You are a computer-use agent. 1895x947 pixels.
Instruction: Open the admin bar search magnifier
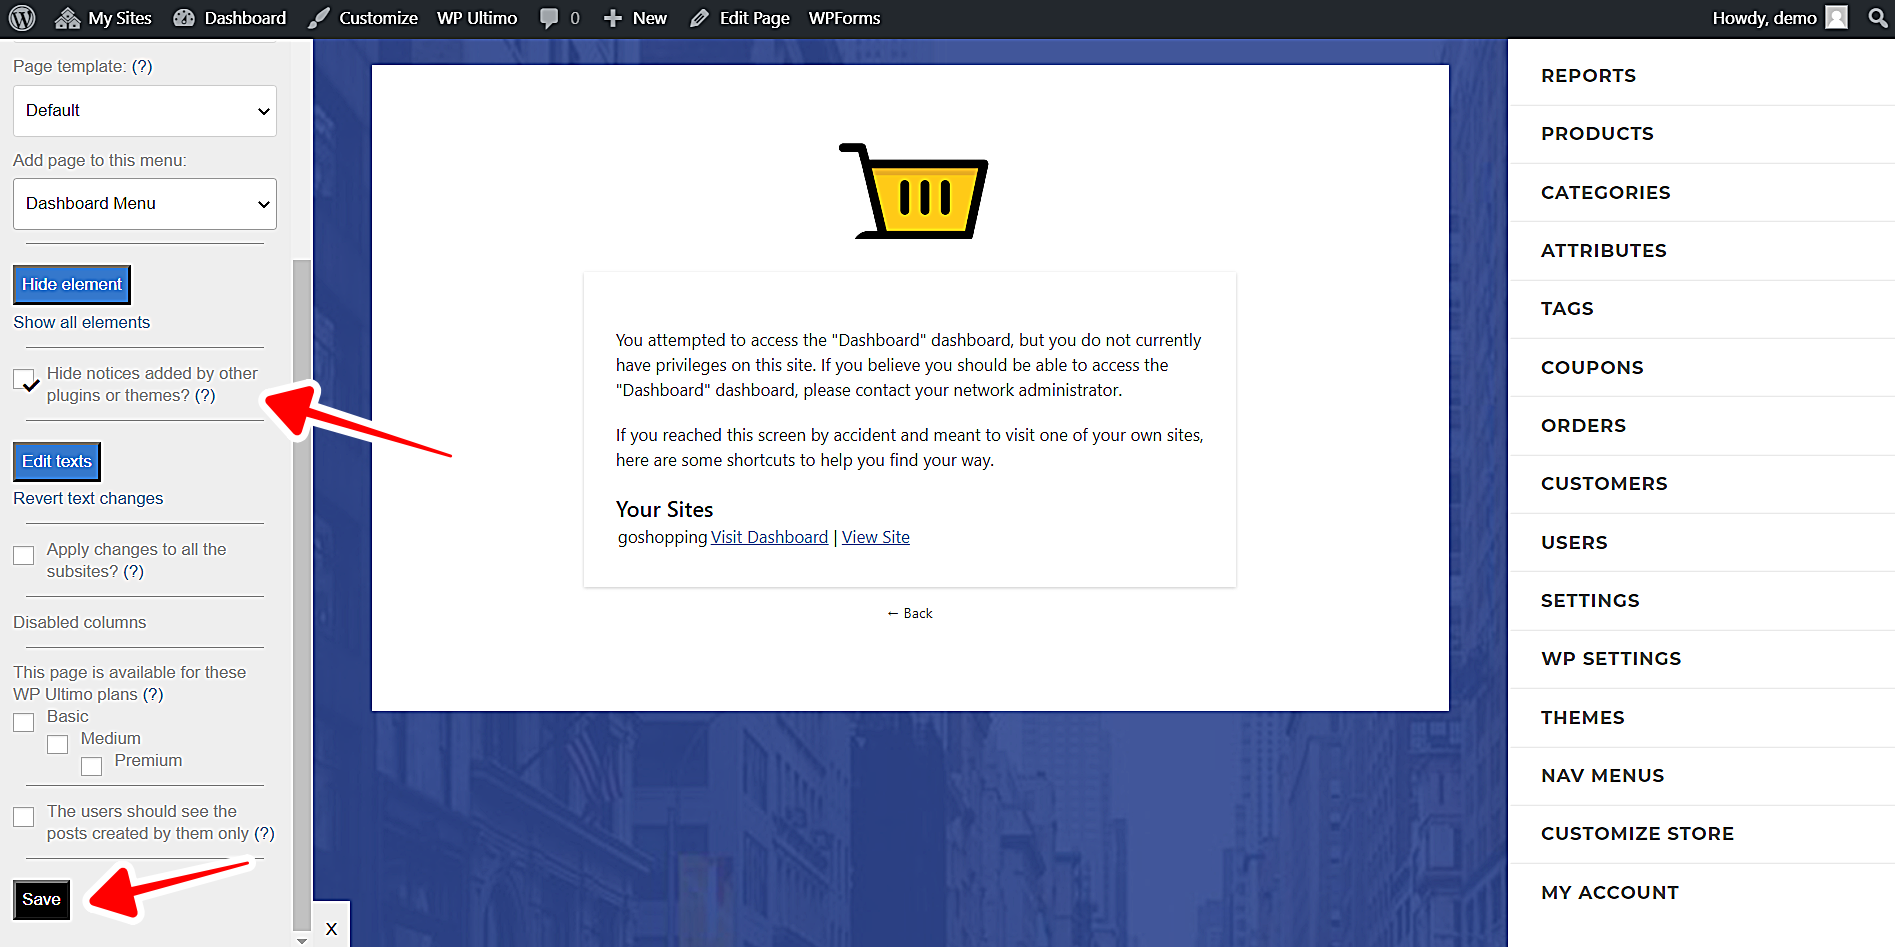(x=1877, y=18)
